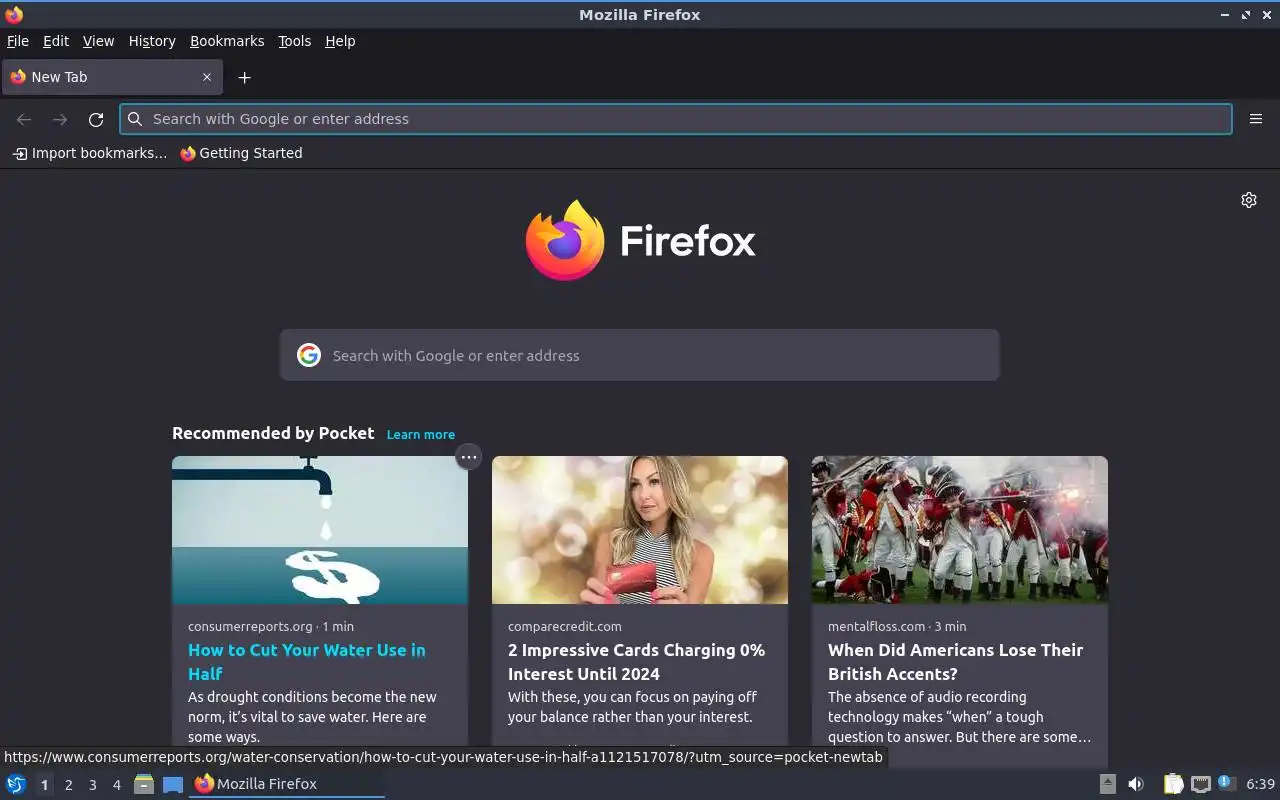
Task: Open the Help menu
Action: tap(340, 41)
